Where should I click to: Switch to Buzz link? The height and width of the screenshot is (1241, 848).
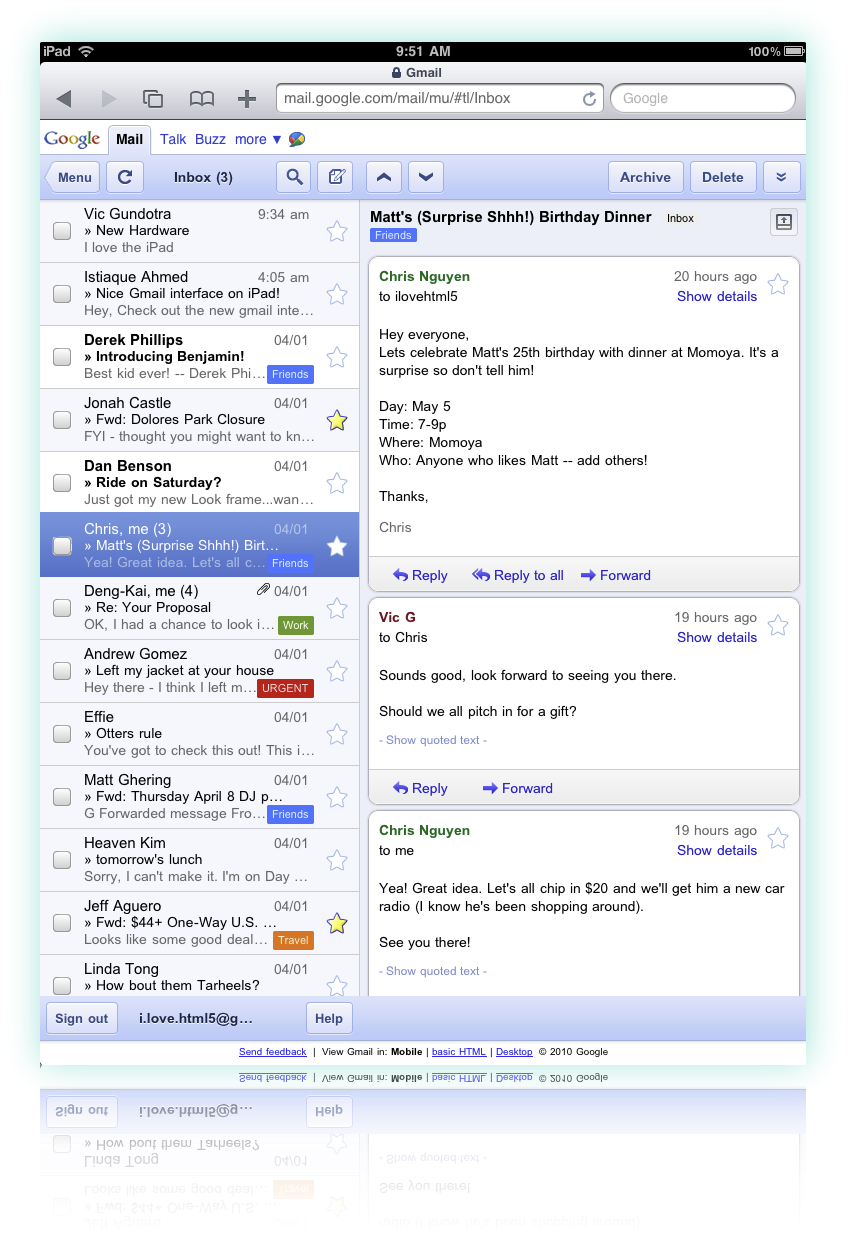coord(210,139)
